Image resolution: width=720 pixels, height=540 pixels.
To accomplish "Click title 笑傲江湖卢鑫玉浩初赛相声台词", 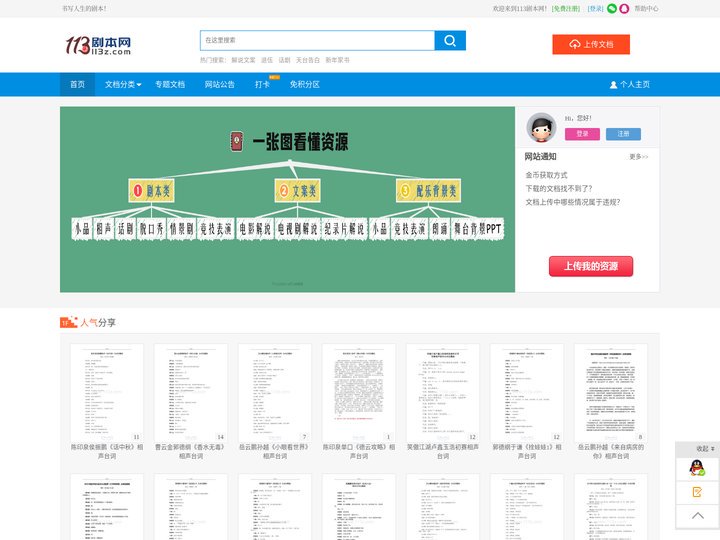I will coord(443,451).
